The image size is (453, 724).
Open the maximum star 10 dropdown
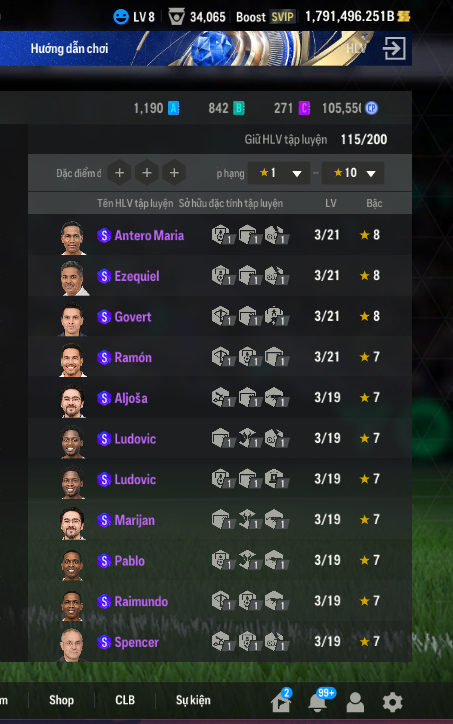(353, 173)
